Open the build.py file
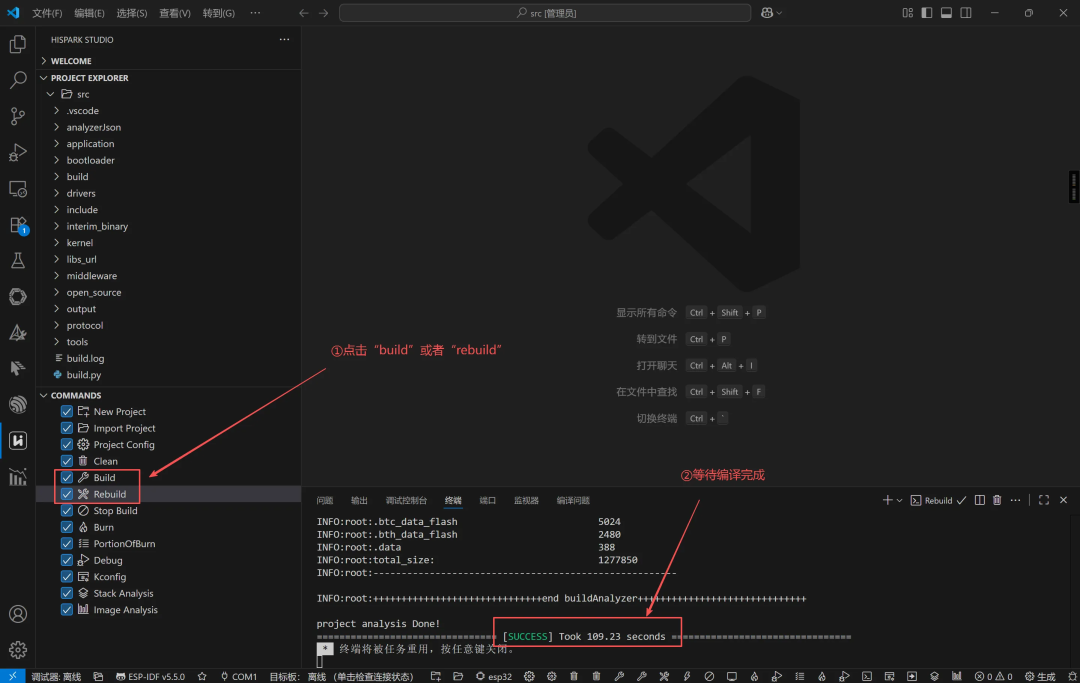Image resolution: width=1080 pixels, height=683 pixels. tap(83, 375)
